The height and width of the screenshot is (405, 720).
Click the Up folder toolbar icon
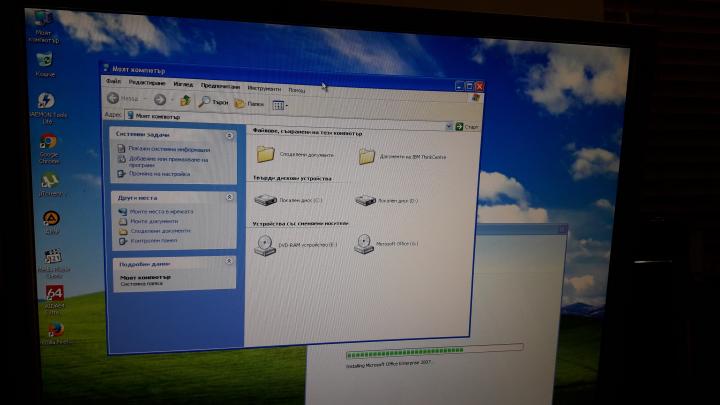[x=185, y=100]
